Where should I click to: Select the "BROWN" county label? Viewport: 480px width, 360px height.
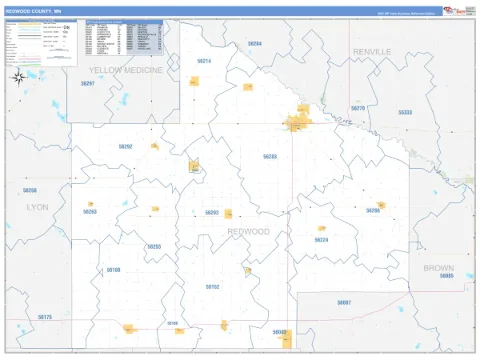pyautogui.click(x=439, y=268)
